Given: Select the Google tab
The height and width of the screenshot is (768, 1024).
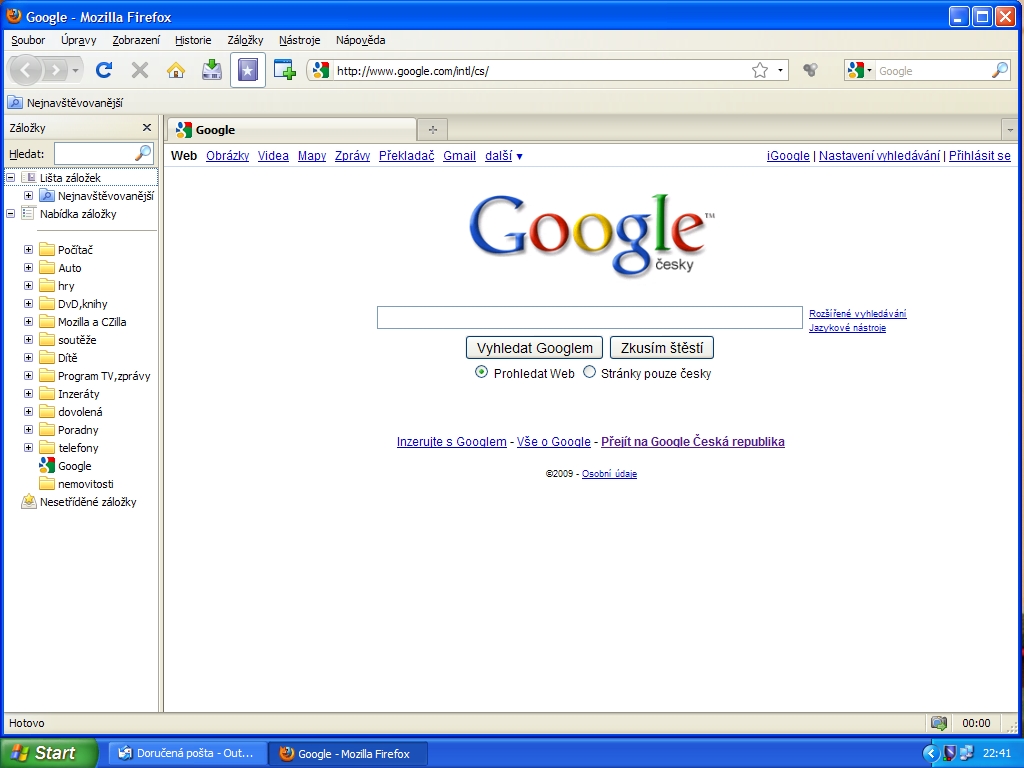Looking at the screenshot, I should pos(291,129).
